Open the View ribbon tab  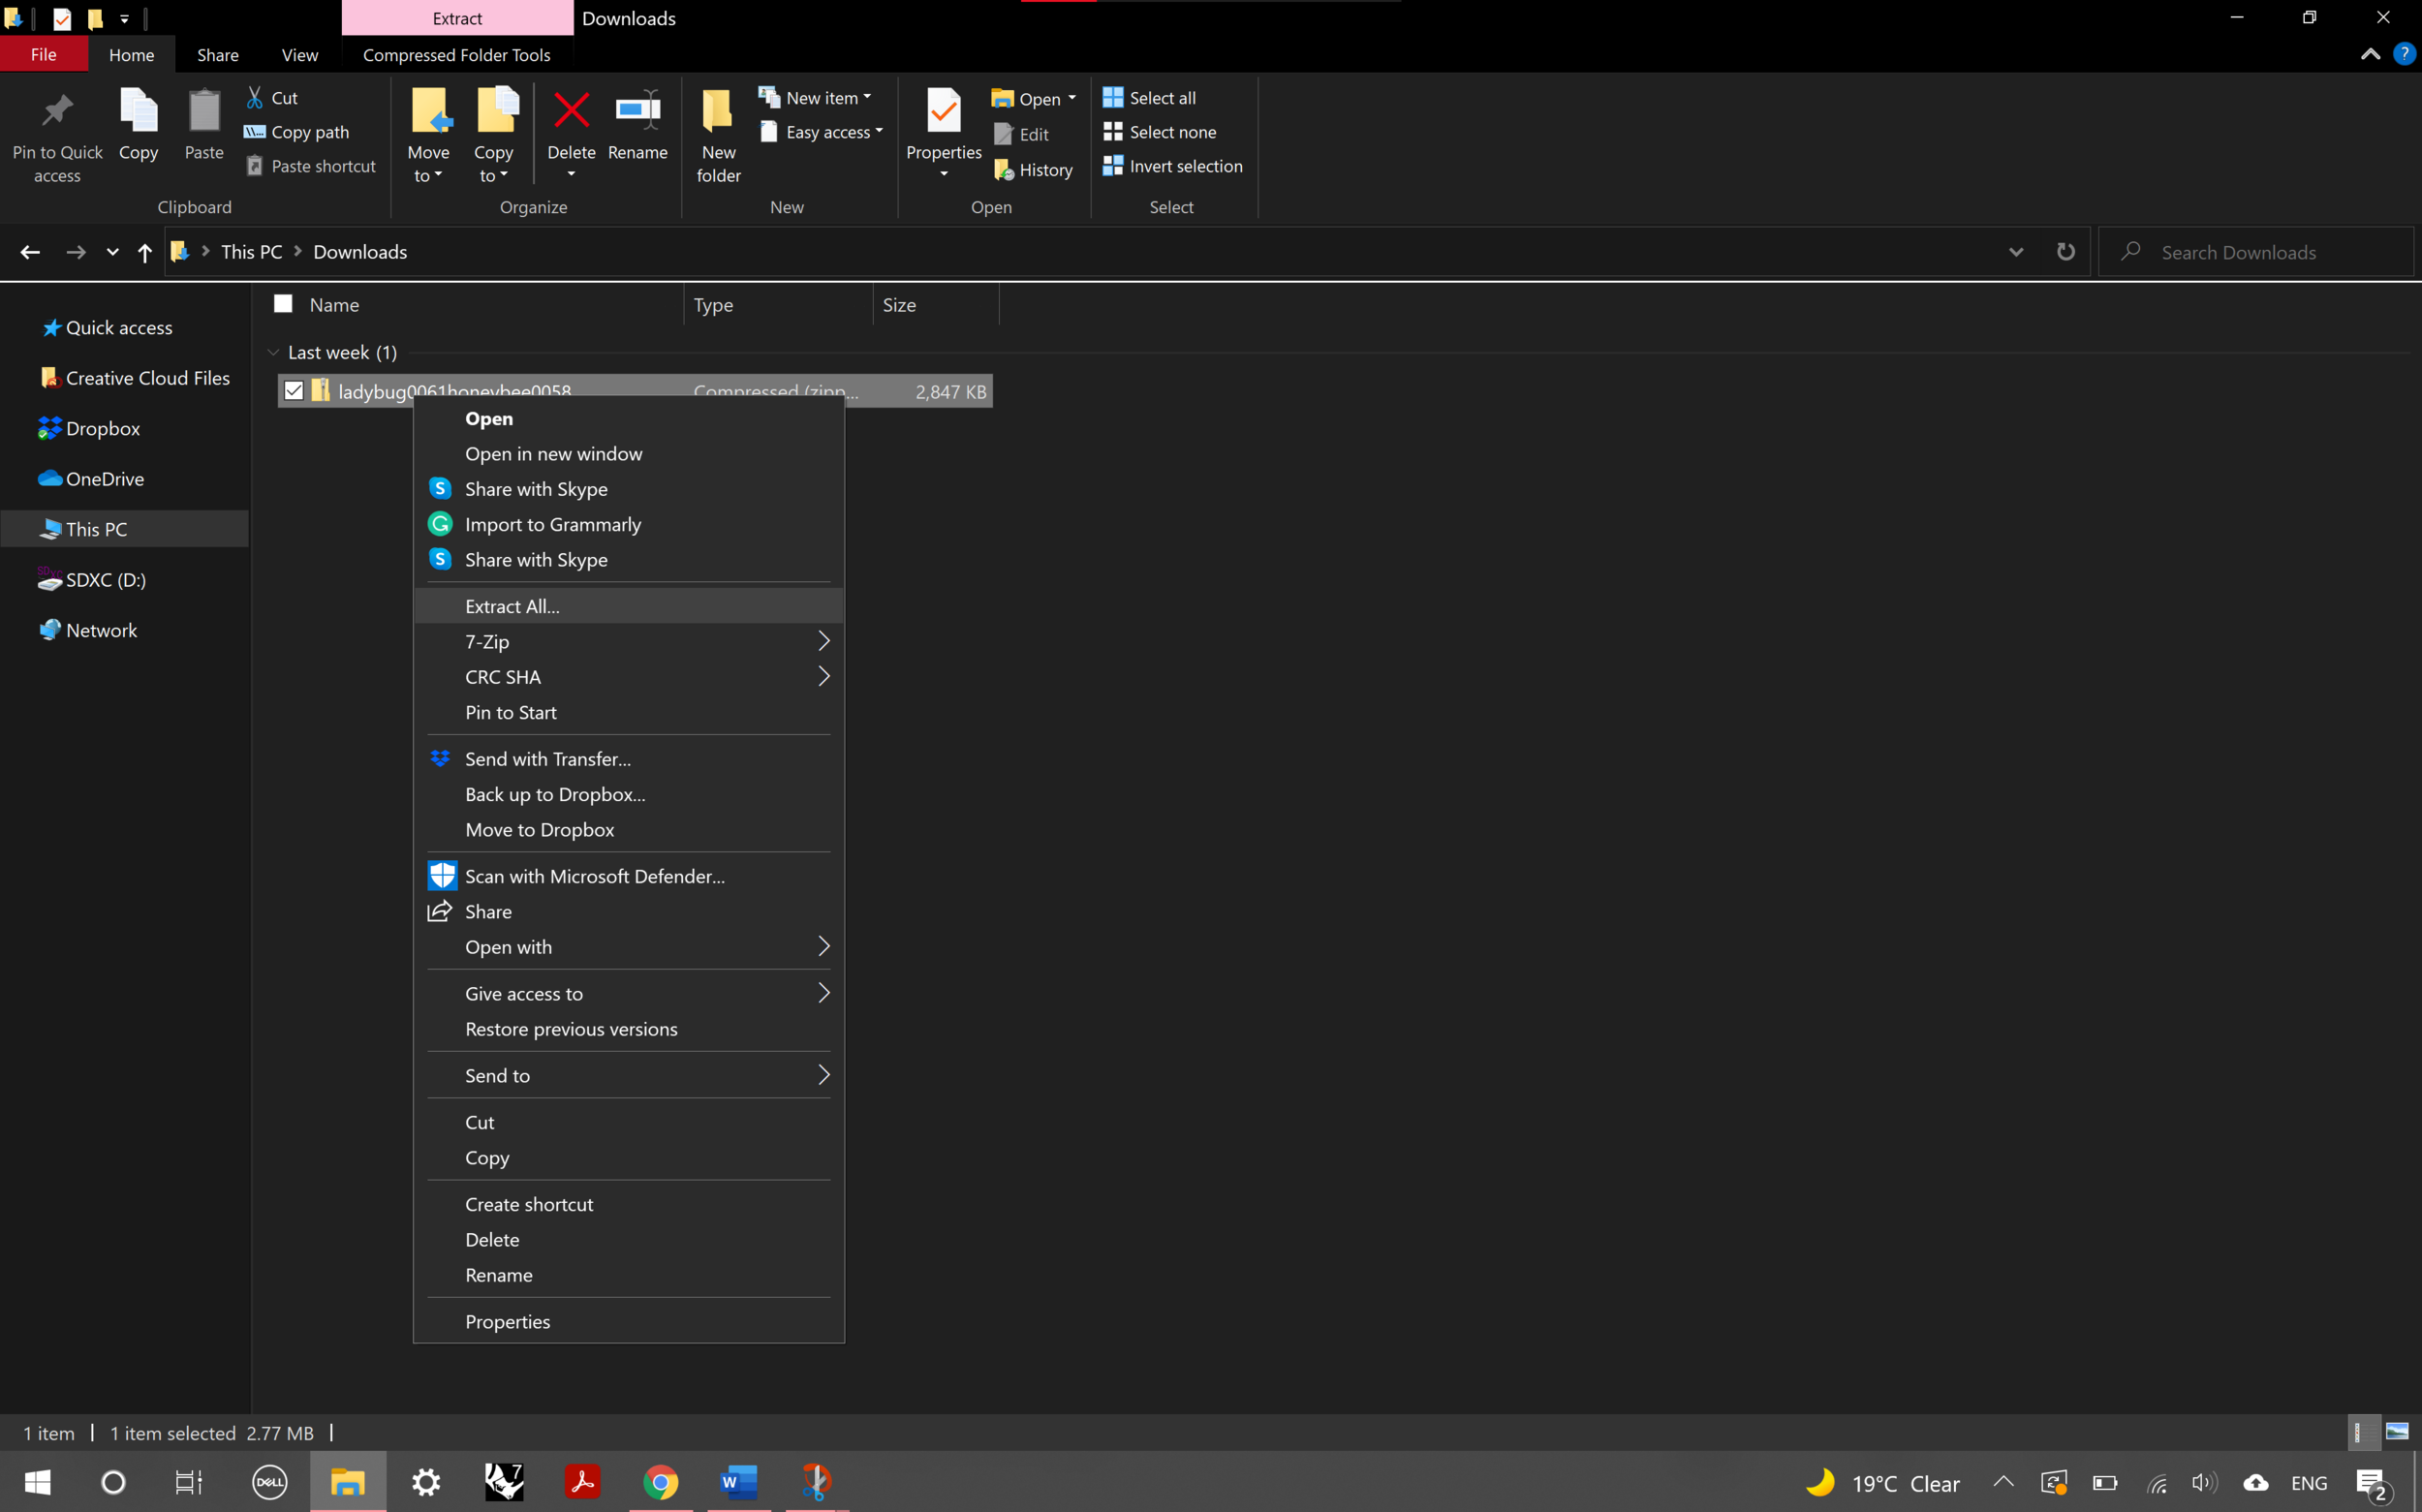coord(299,55)
